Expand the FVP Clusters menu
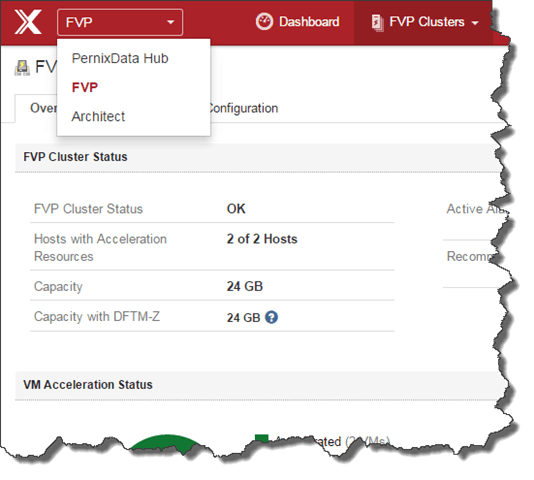Screen dimensions: 534x480 [x=425, y=22]
